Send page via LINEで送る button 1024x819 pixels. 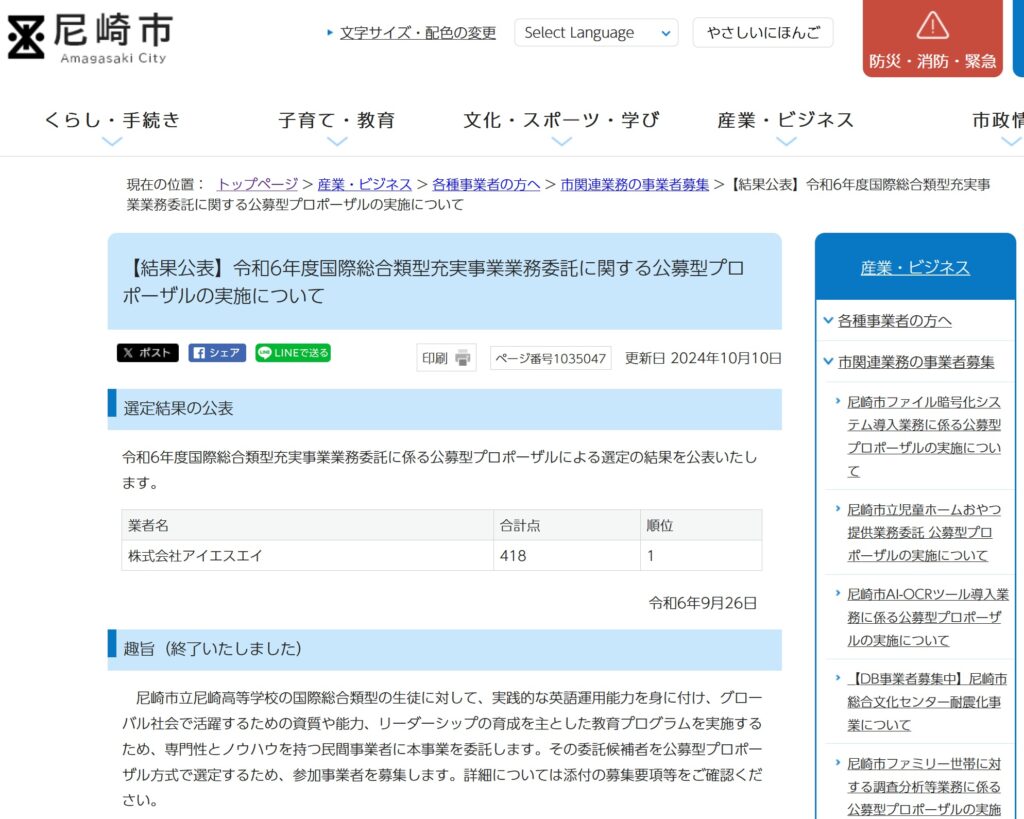coord(292,353)
